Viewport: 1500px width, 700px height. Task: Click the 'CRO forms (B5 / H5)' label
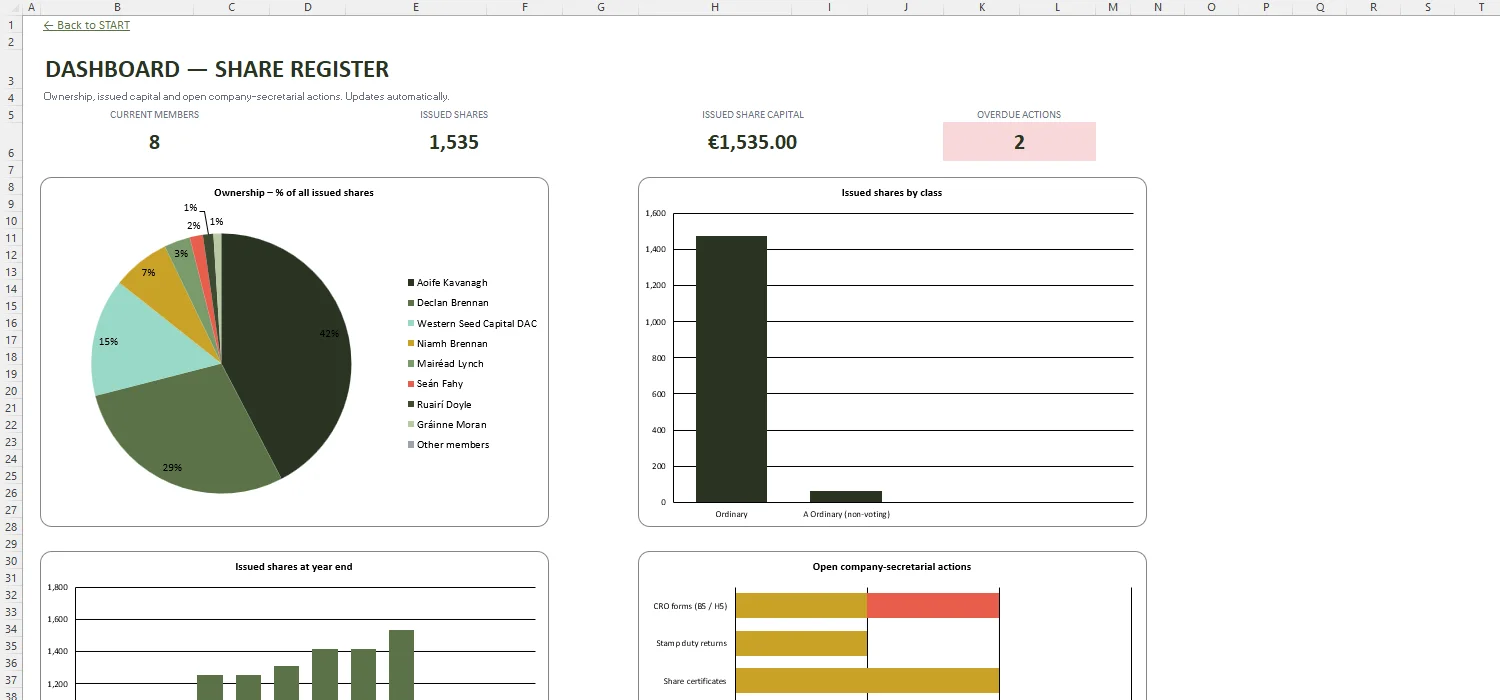point(690,606)
